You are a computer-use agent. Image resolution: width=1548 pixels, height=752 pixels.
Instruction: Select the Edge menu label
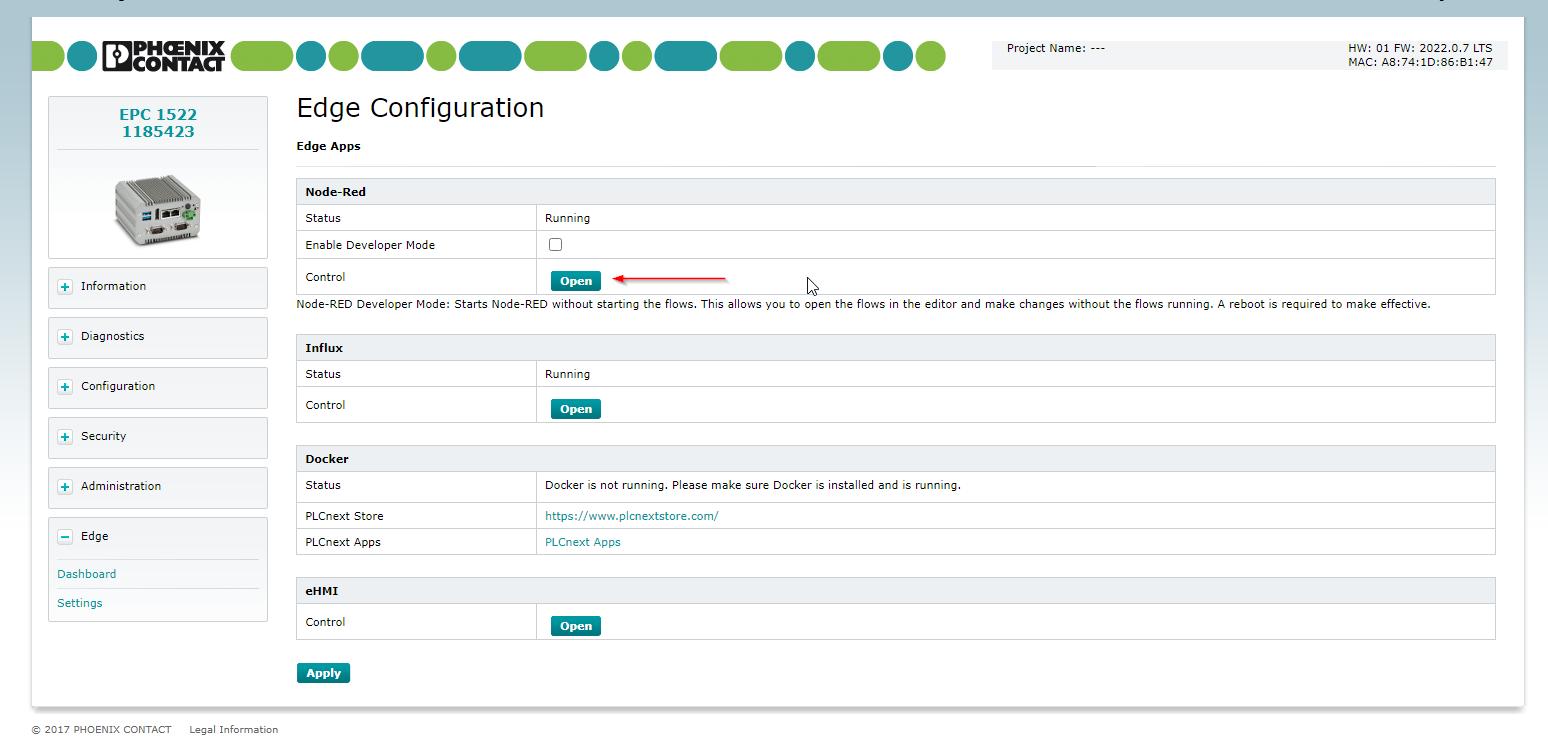pos(95,536)
